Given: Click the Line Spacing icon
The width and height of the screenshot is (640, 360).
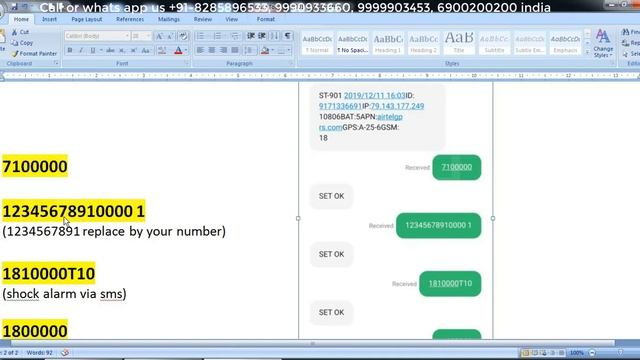Looking at the screenshot, I should [x=249, y=50].
